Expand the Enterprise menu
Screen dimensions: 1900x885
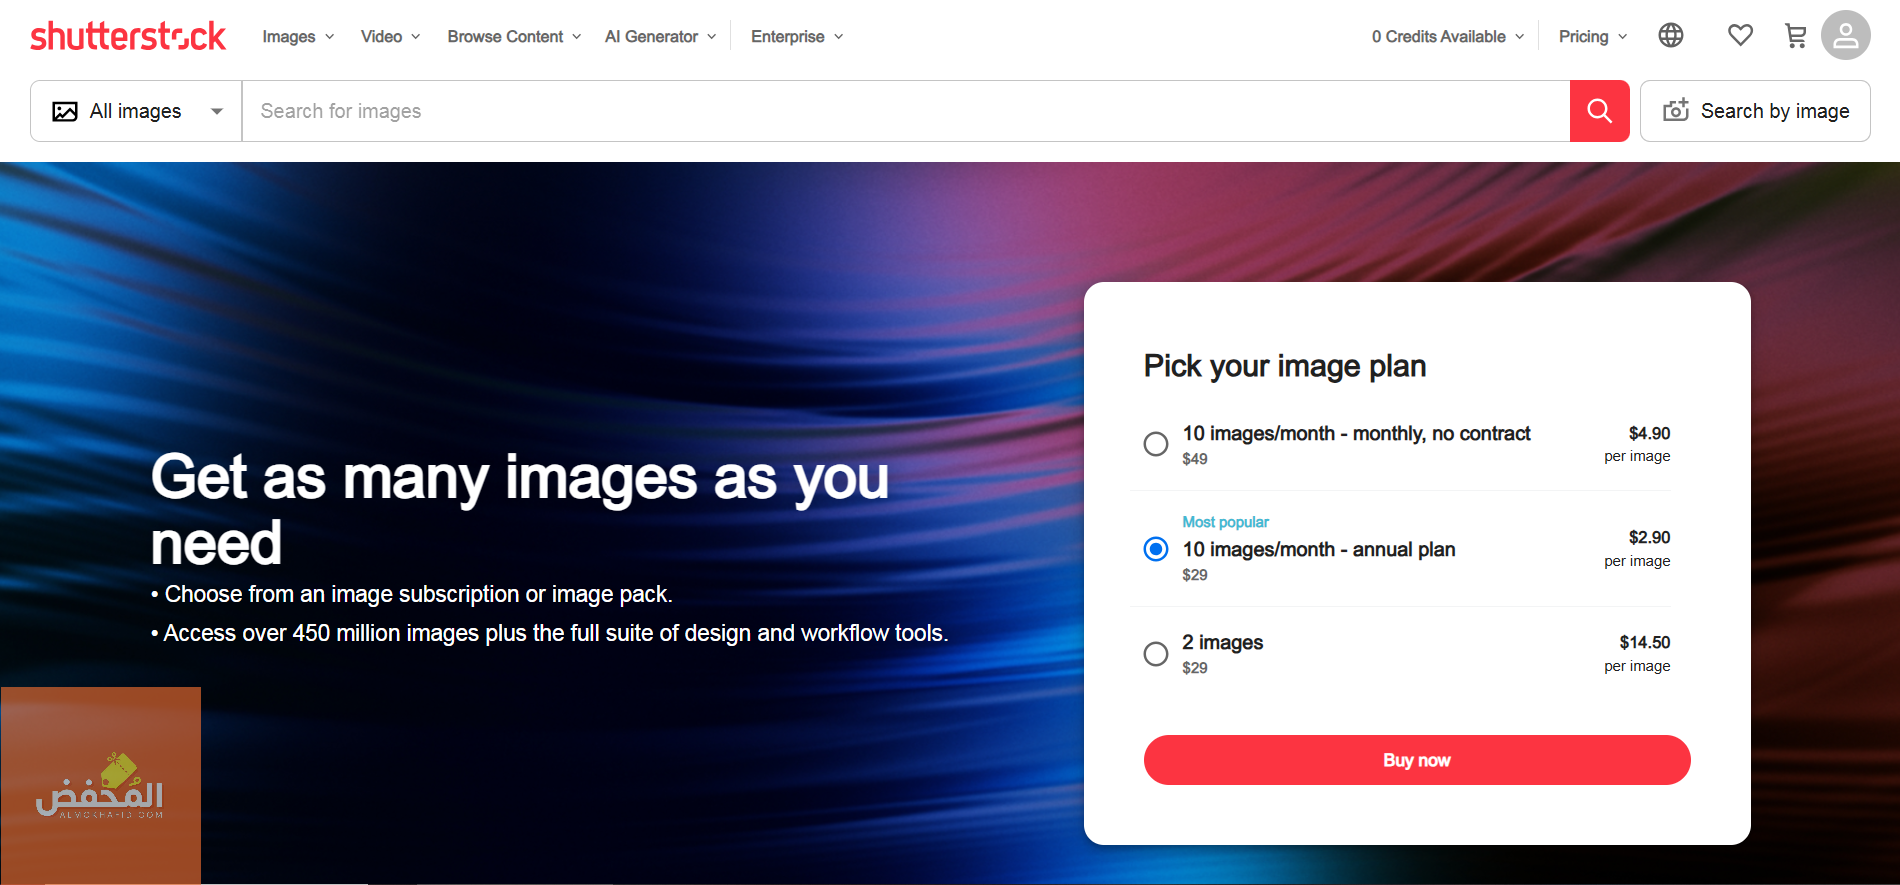click(797, 37)
